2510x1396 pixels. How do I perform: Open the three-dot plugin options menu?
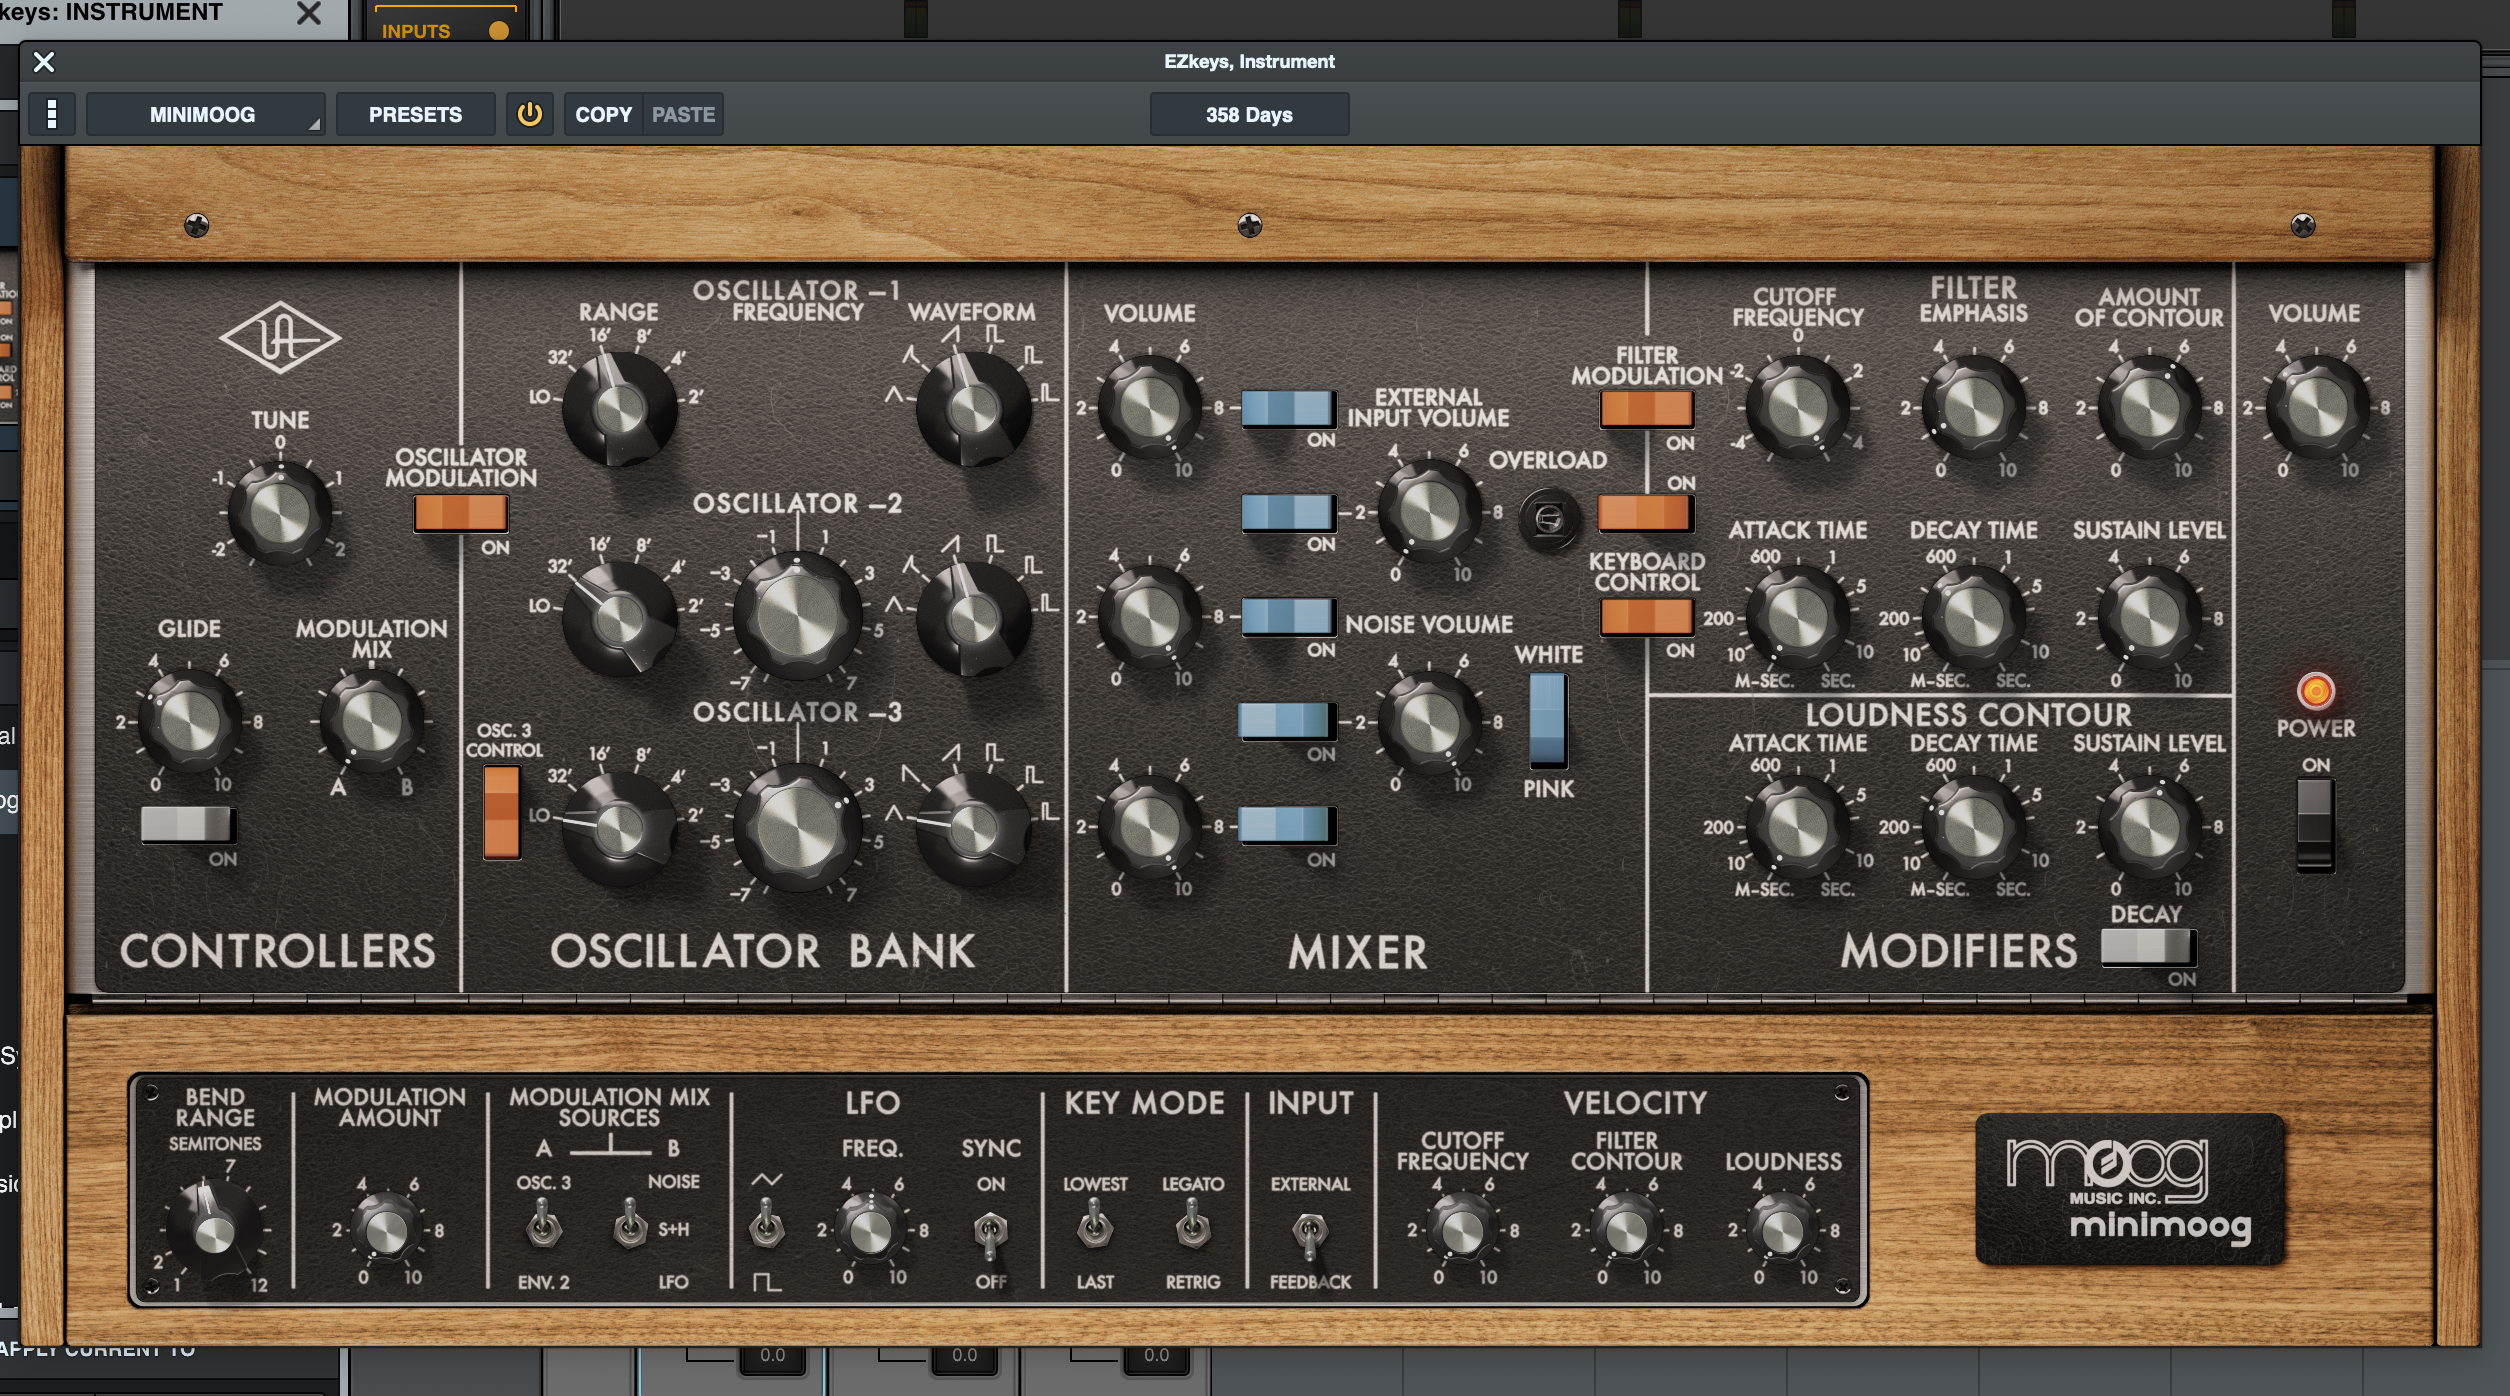point(52,114)
